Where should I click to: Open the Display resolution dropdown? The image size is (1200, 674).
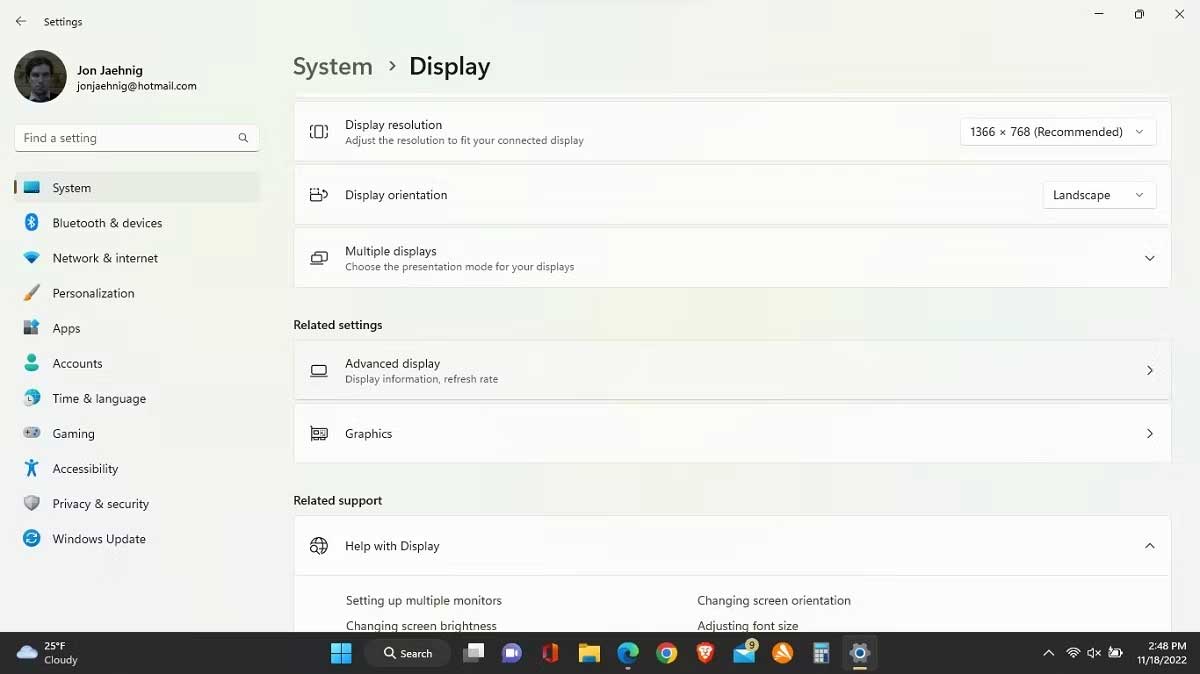[1056, 131]
